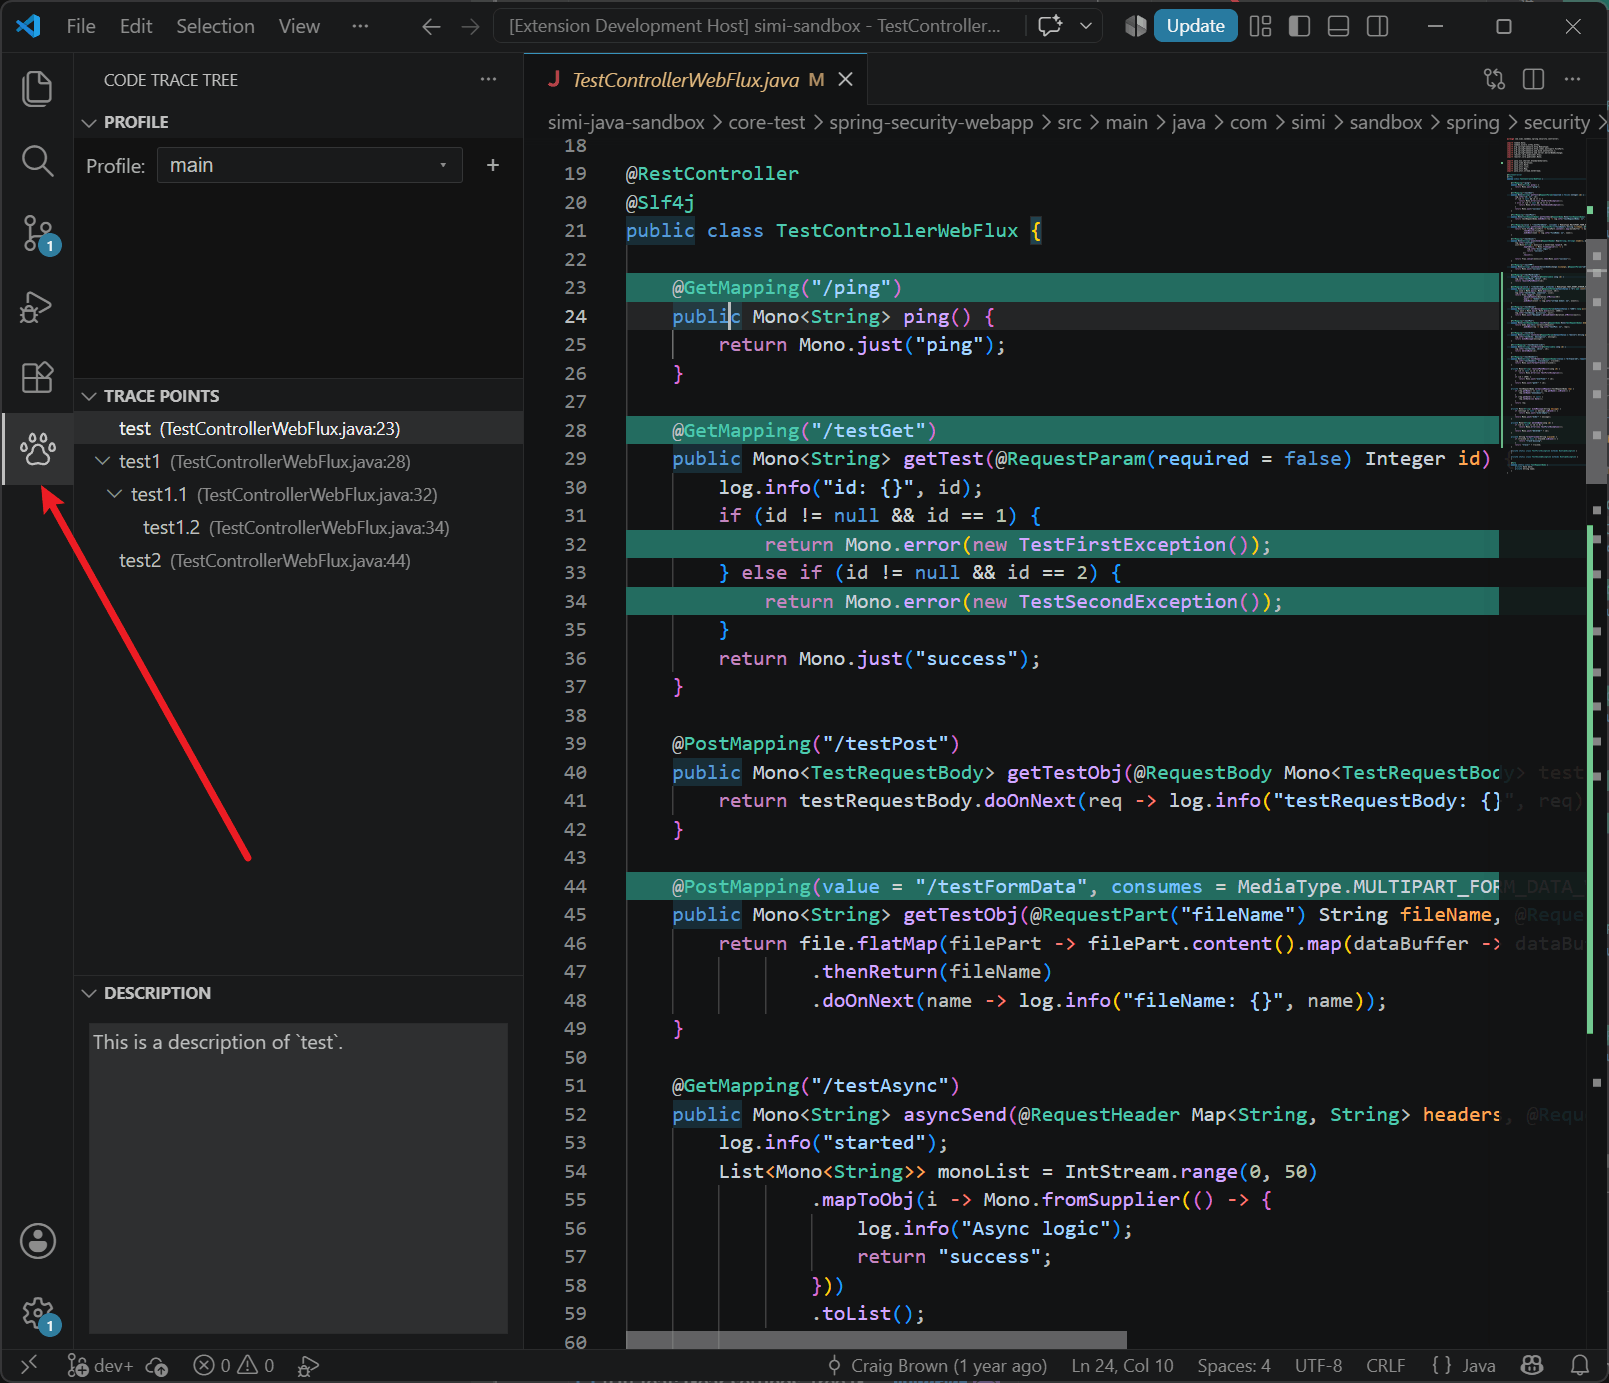Toggle the bottom panel
Image resolution: width=1609 pixels, height=1383 pixels.
(1338, 26)
